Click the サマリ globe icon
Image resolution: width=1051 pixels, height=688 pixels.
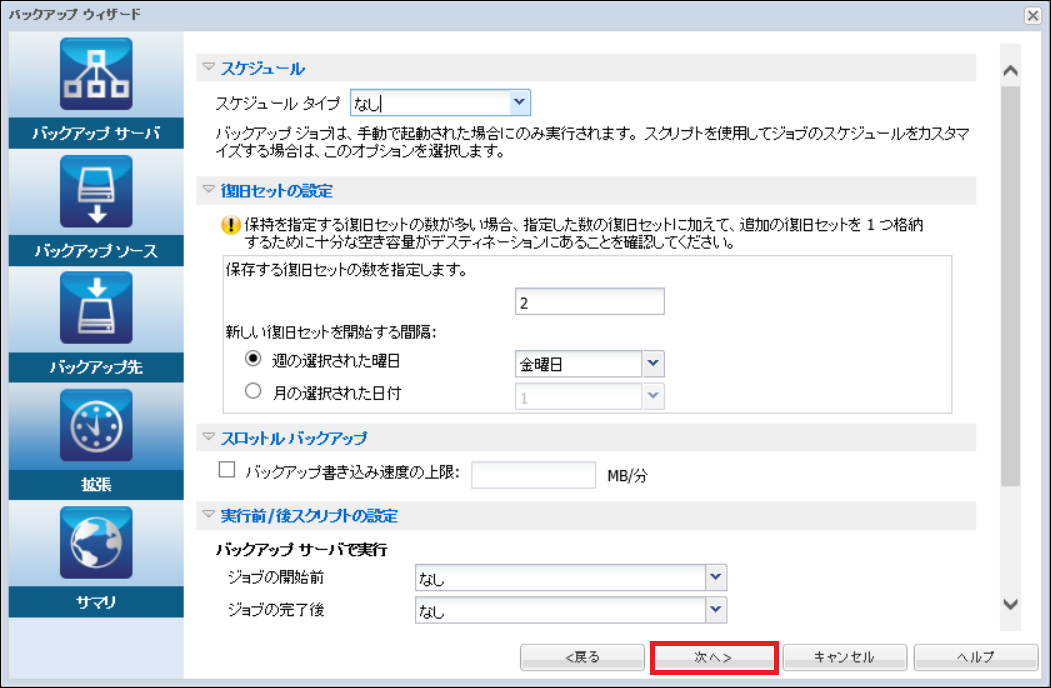[96, 542]
